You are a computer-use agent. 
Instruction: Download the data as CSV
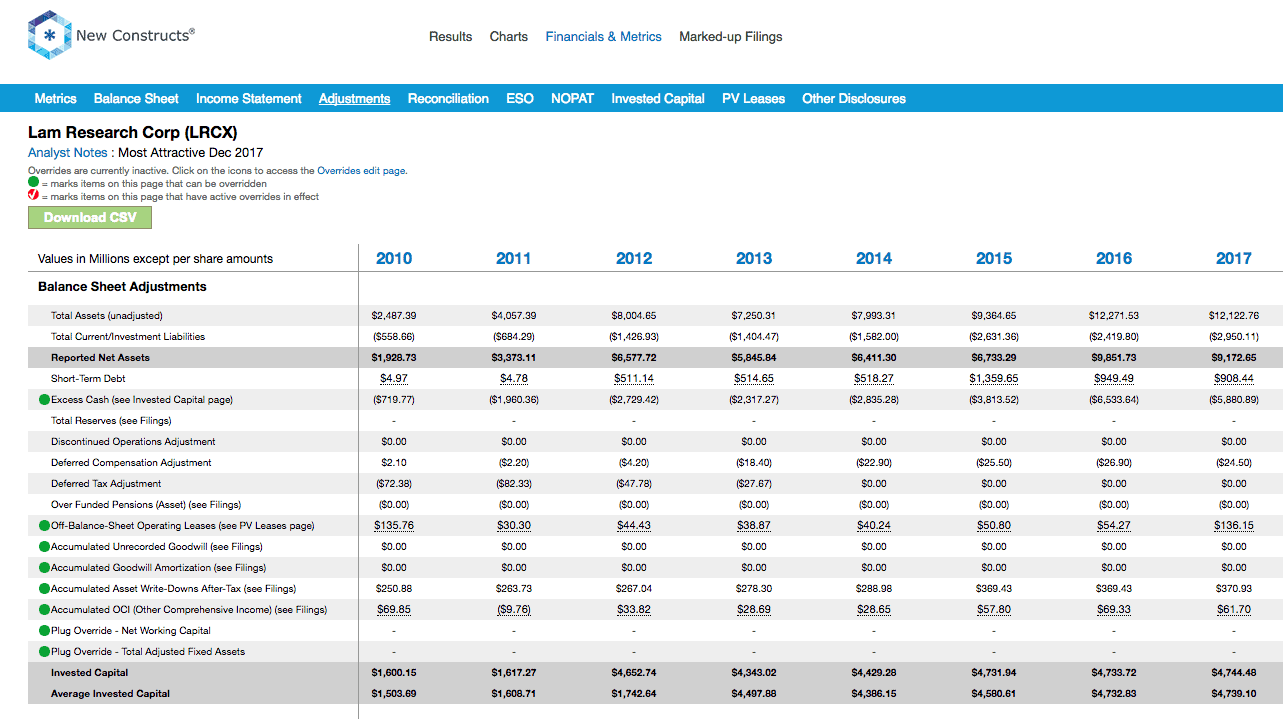click(x=90, y=218)
